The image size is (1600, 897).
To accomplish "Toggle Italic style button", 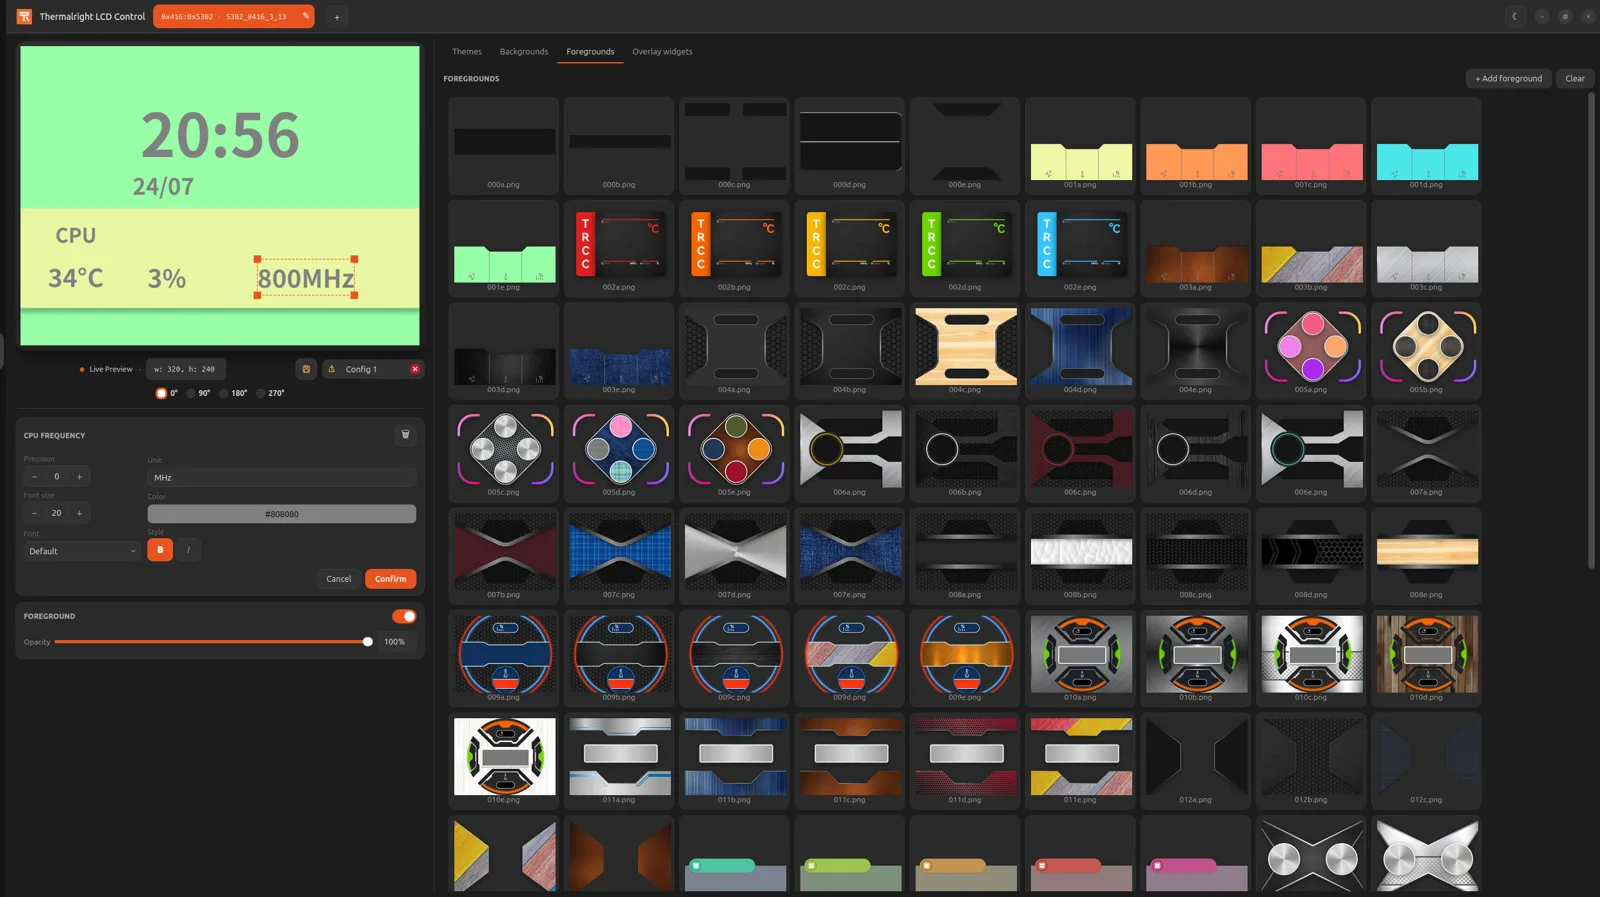I will pos(188,549).
